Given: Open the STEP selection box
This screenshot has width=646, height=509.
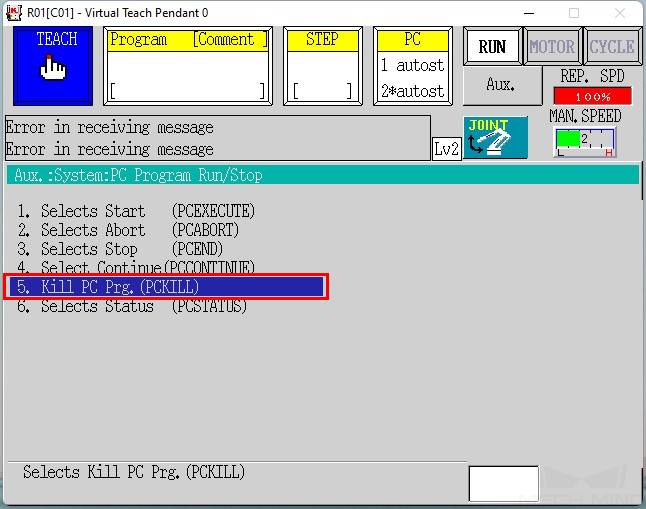Looking at the screenshot, I should 323,66.
